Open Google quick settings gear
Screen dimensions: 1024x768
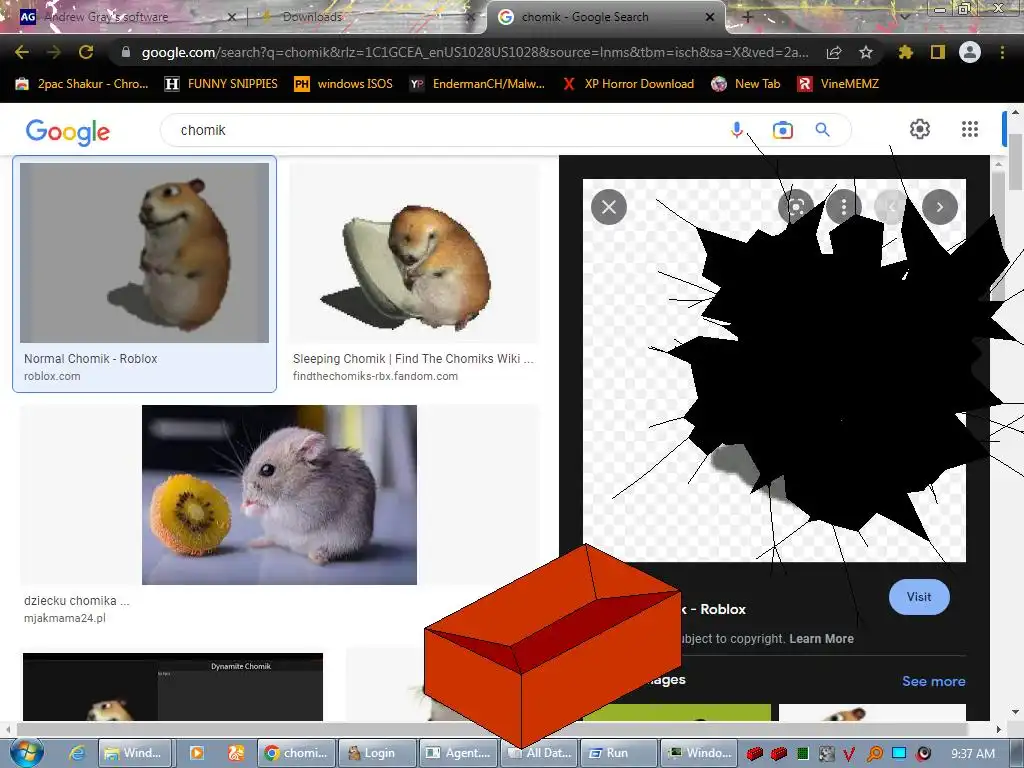pos(920,129)
